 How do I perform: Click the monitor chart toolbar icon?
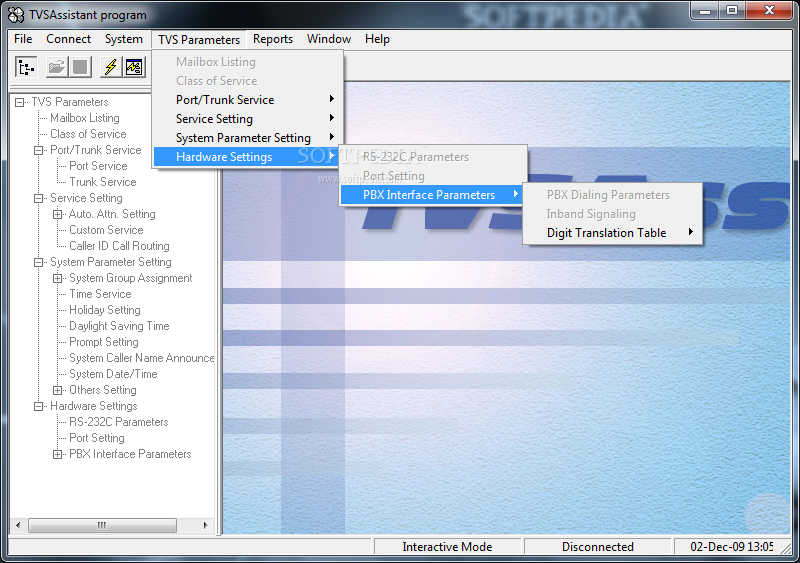(x=134, y=67)
